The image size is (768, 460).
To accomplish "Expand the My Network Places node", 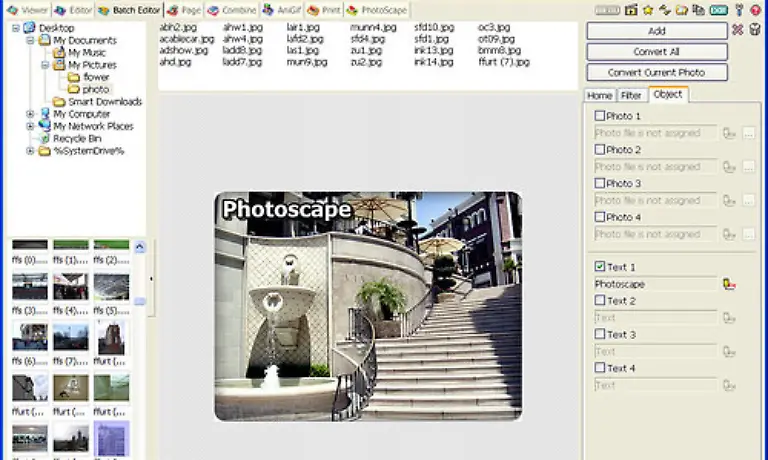I will tap(30, 126).
